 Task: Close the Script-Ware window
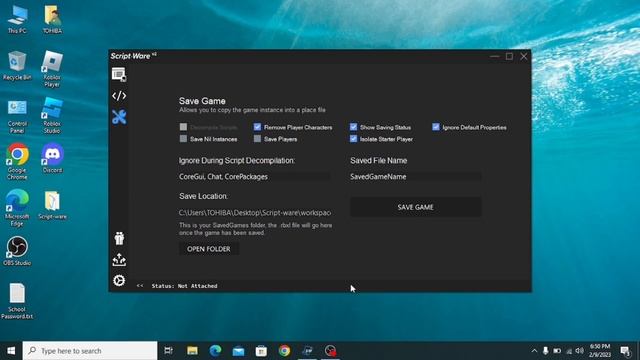[x=524, y=56]
